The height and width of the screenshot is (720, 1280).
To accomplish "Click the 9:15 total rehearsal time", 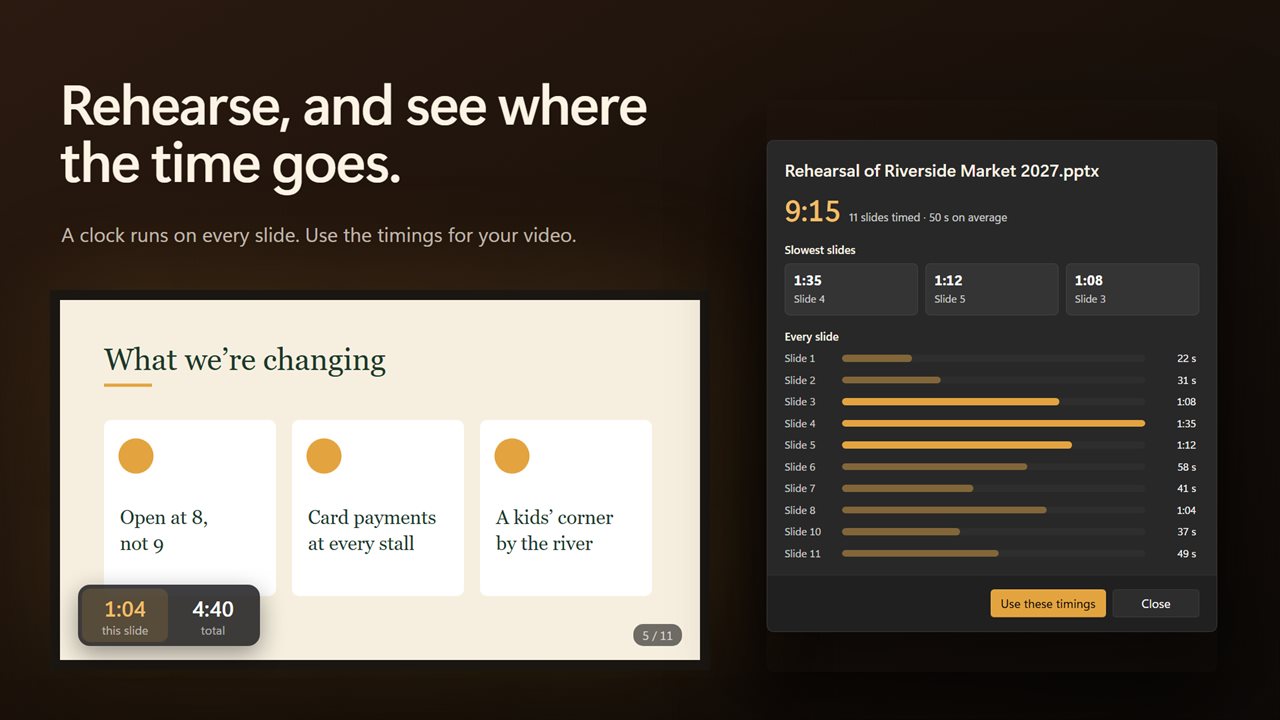I will 812,212.
